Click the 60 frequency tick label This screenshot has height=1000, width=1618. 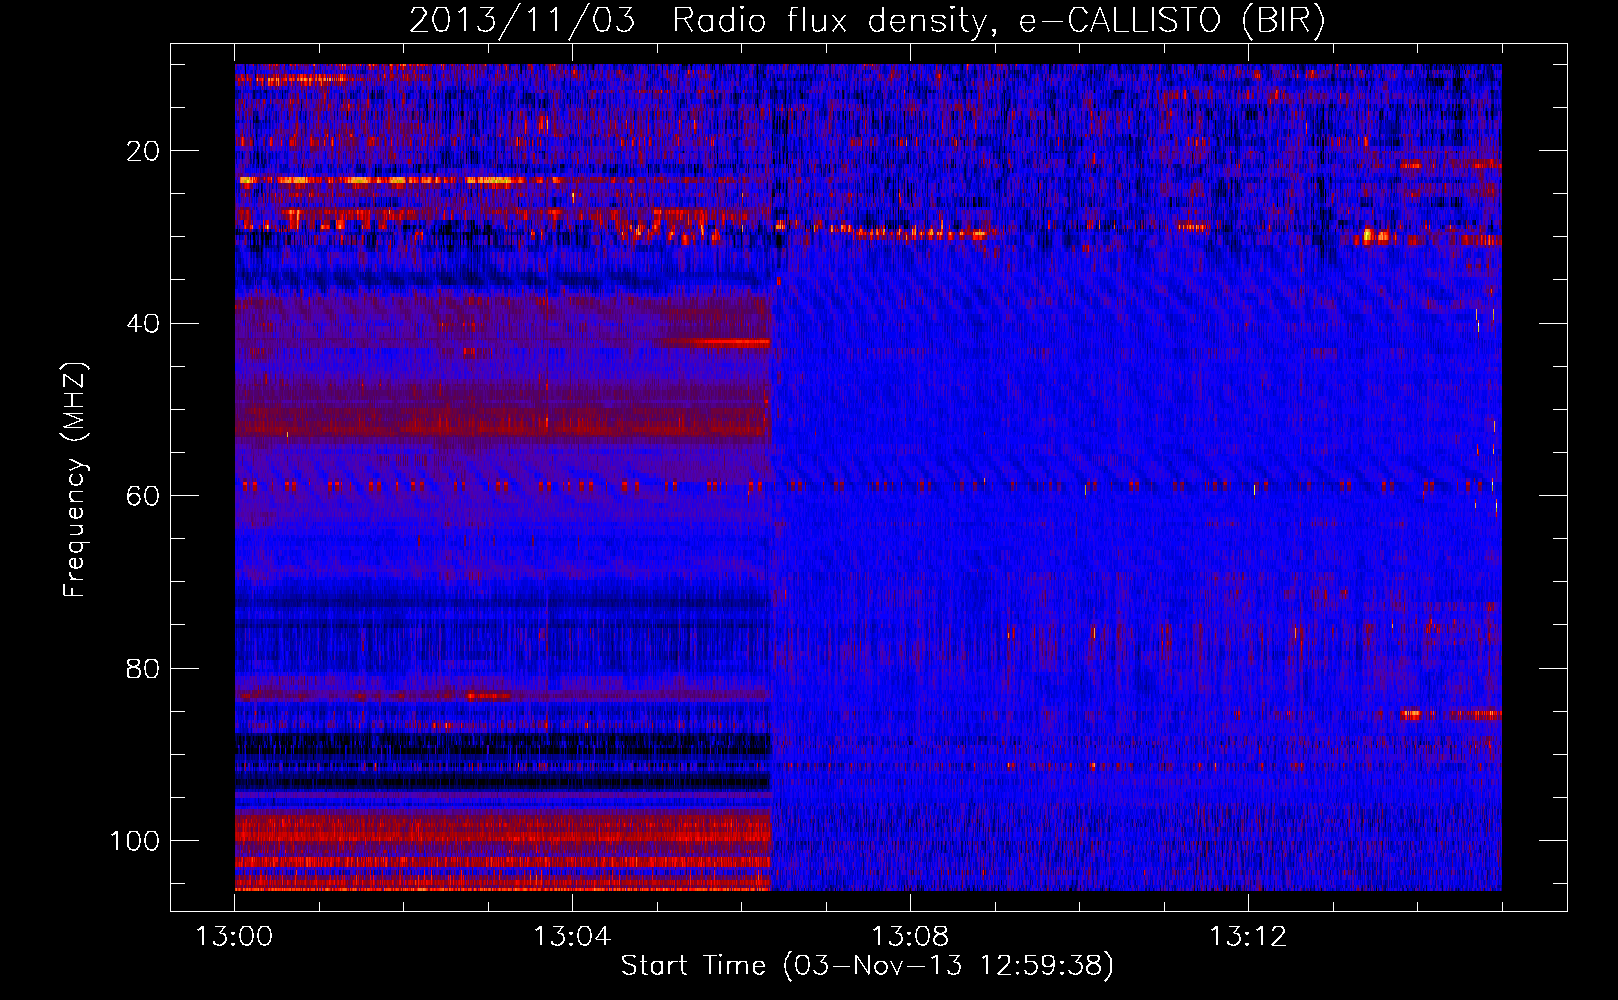pos(144,496)
